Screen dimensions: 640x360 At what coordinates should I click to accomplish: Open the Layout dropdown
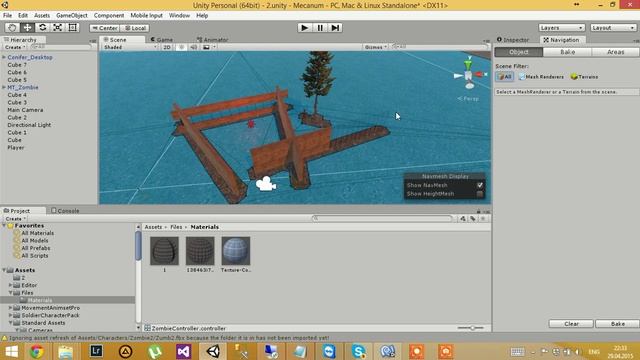613,28
